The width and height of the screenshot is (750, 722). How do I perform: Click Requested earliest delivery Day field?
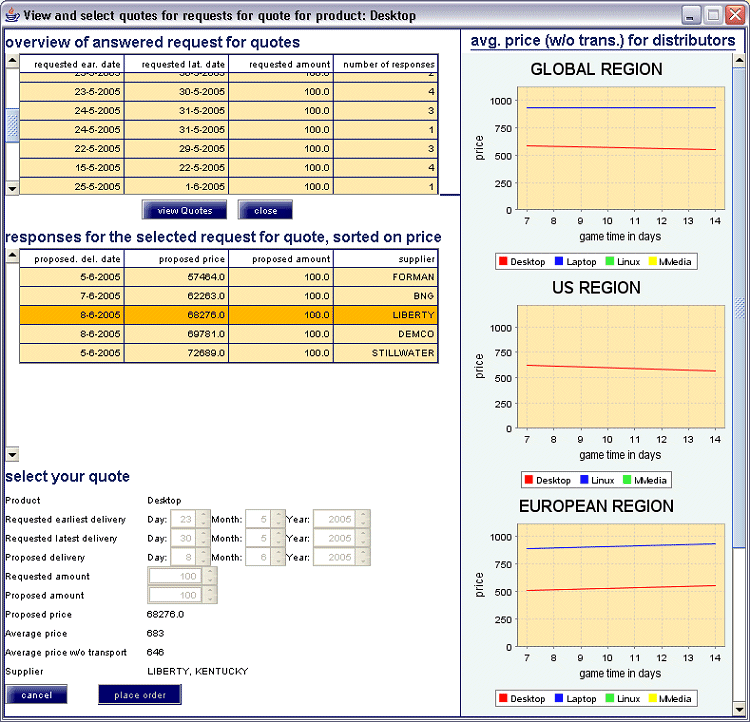(x=183, y=519)
